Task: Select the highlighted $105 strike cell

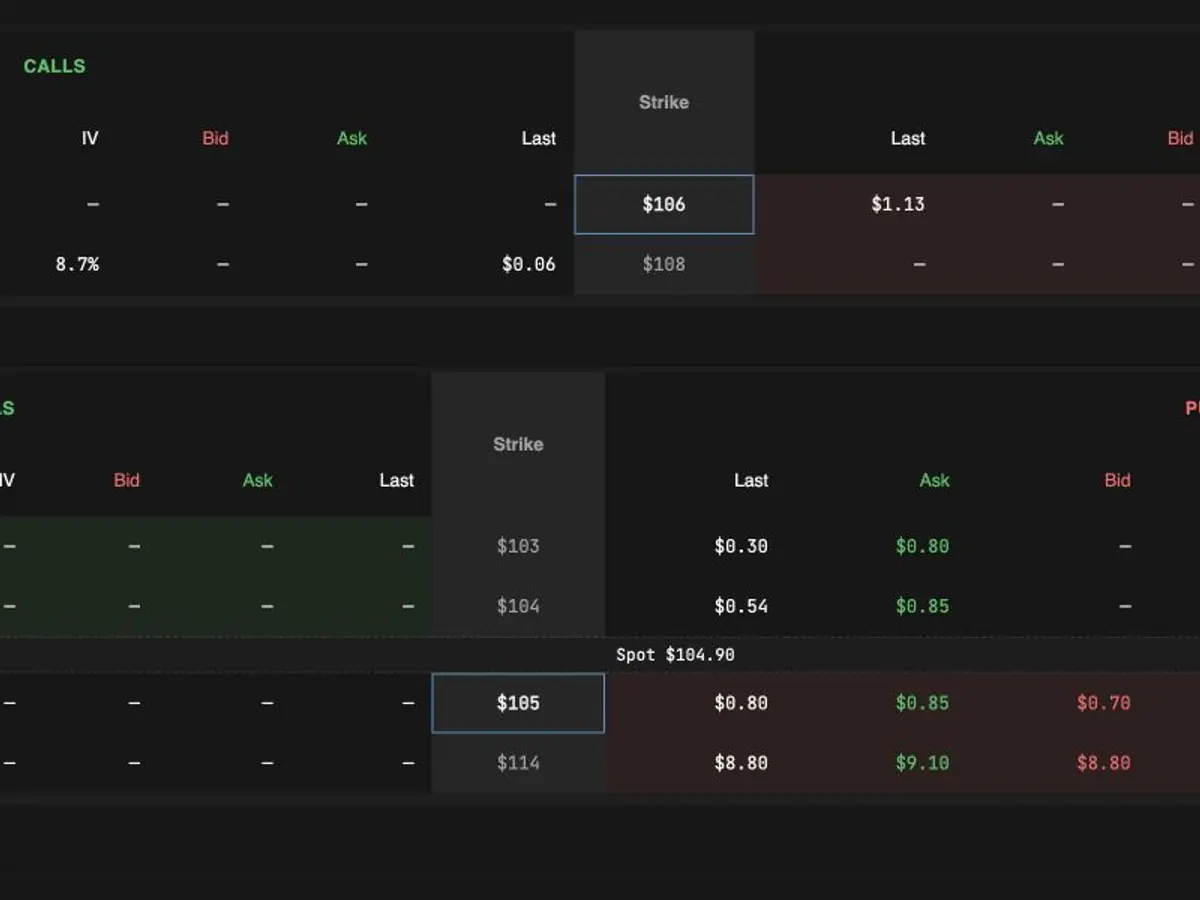Action: (x=518, y=703)
